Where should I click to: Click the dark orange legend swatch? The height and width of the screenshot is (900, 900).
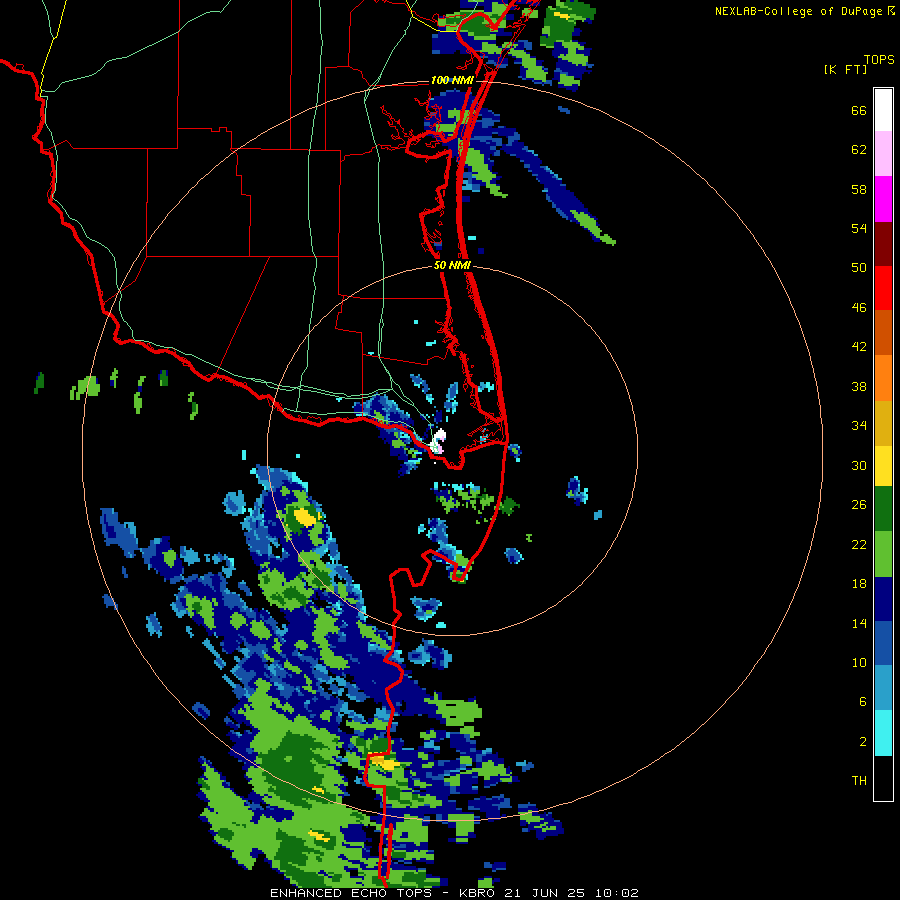[x=883, y=333]
